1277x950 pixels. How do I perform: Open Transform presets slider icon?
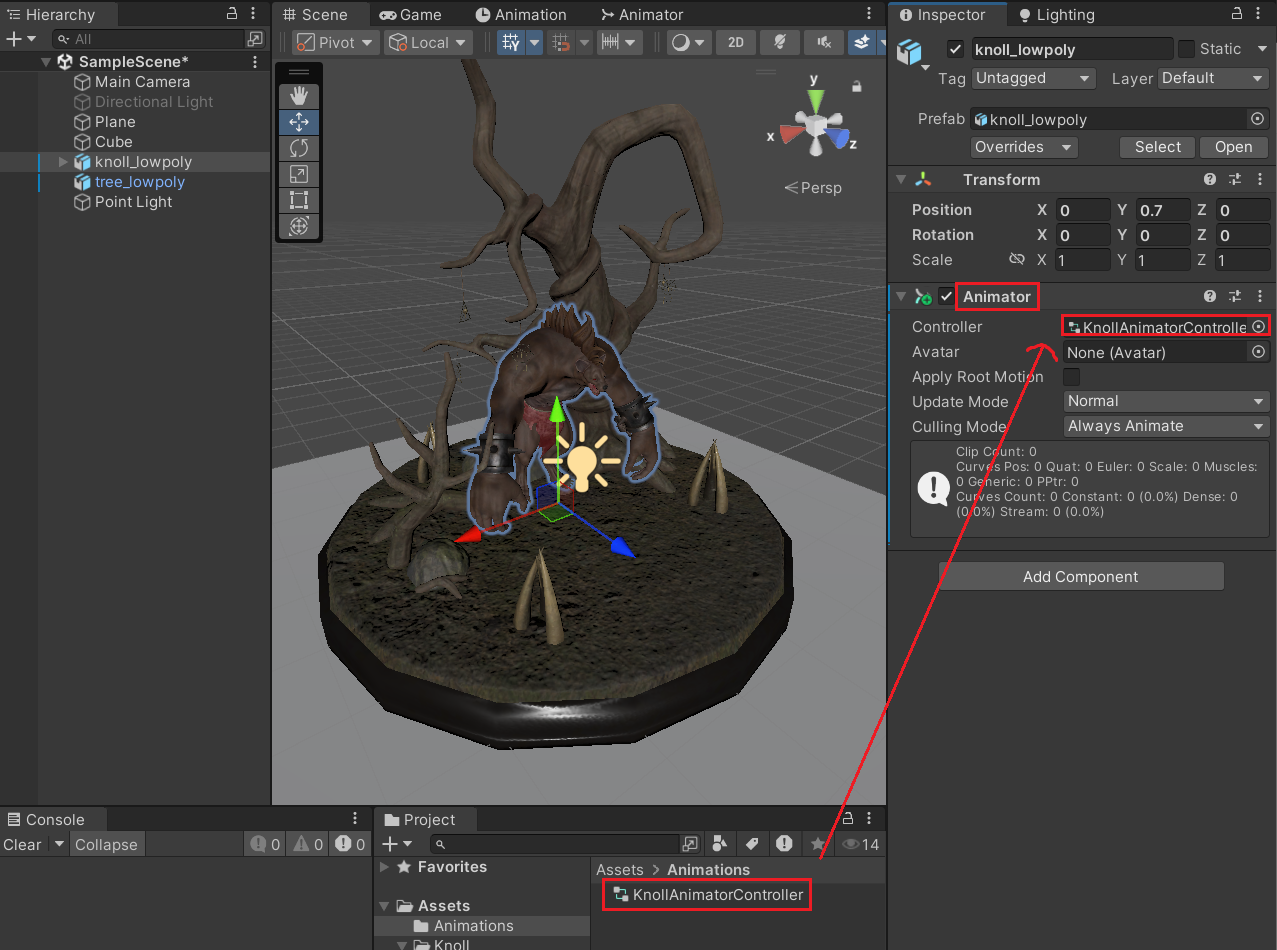(x=1235, y=180)
